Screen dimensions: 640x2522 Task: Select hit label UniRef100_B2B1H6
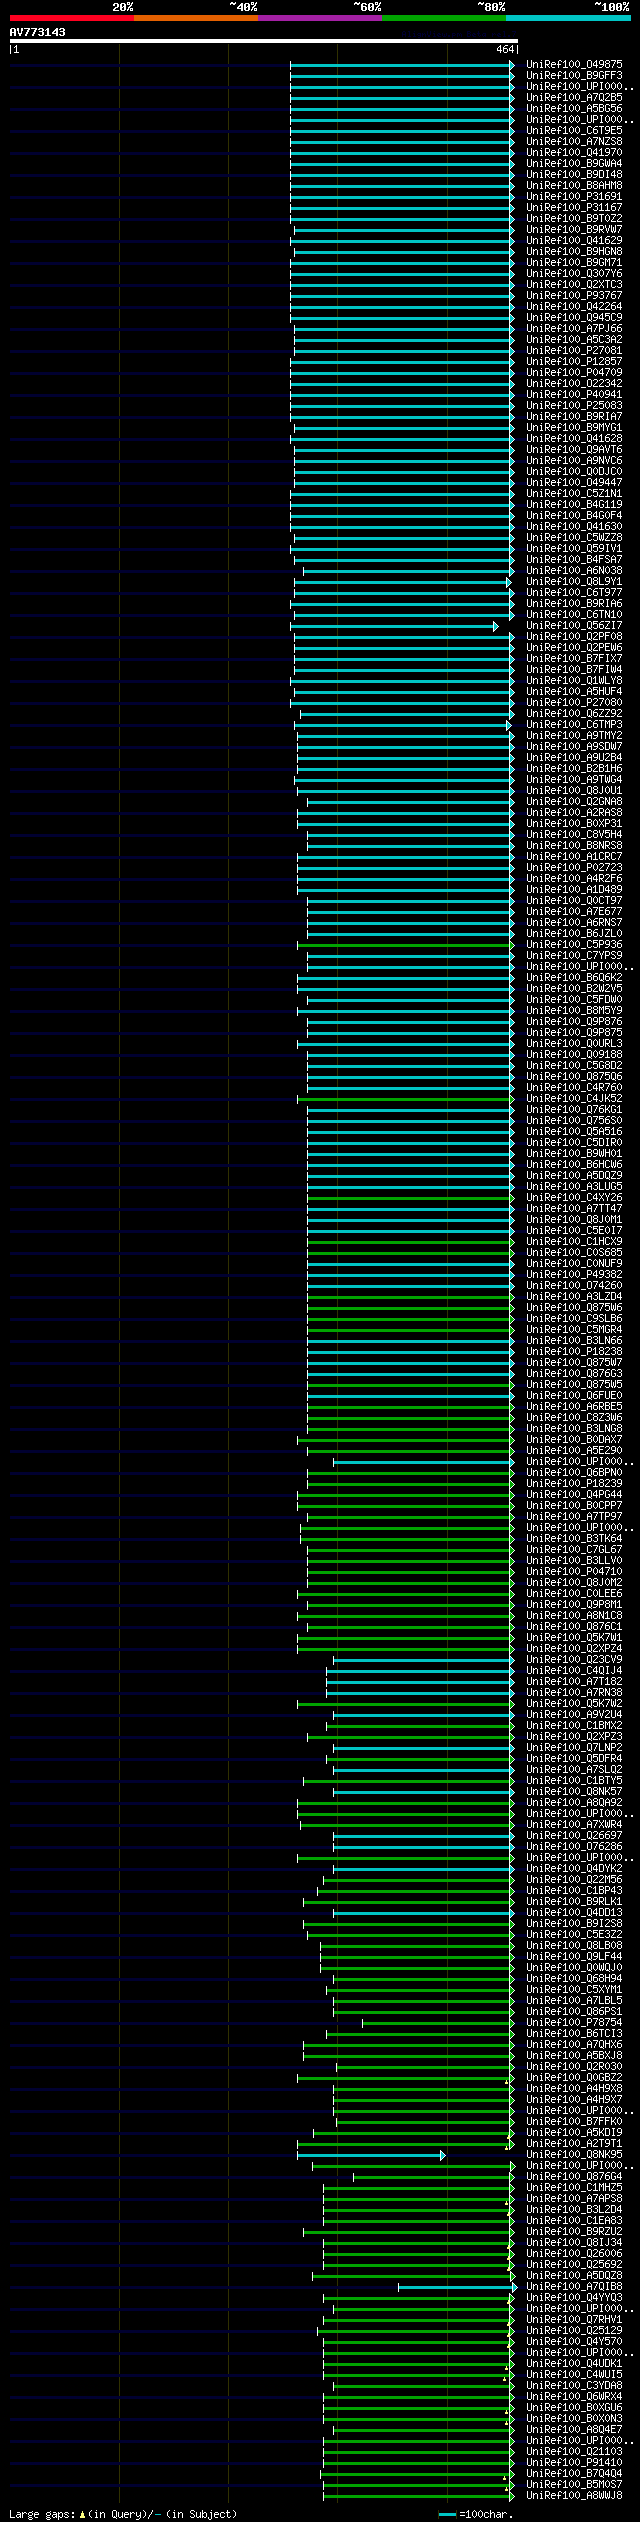[x=574, y=768]
